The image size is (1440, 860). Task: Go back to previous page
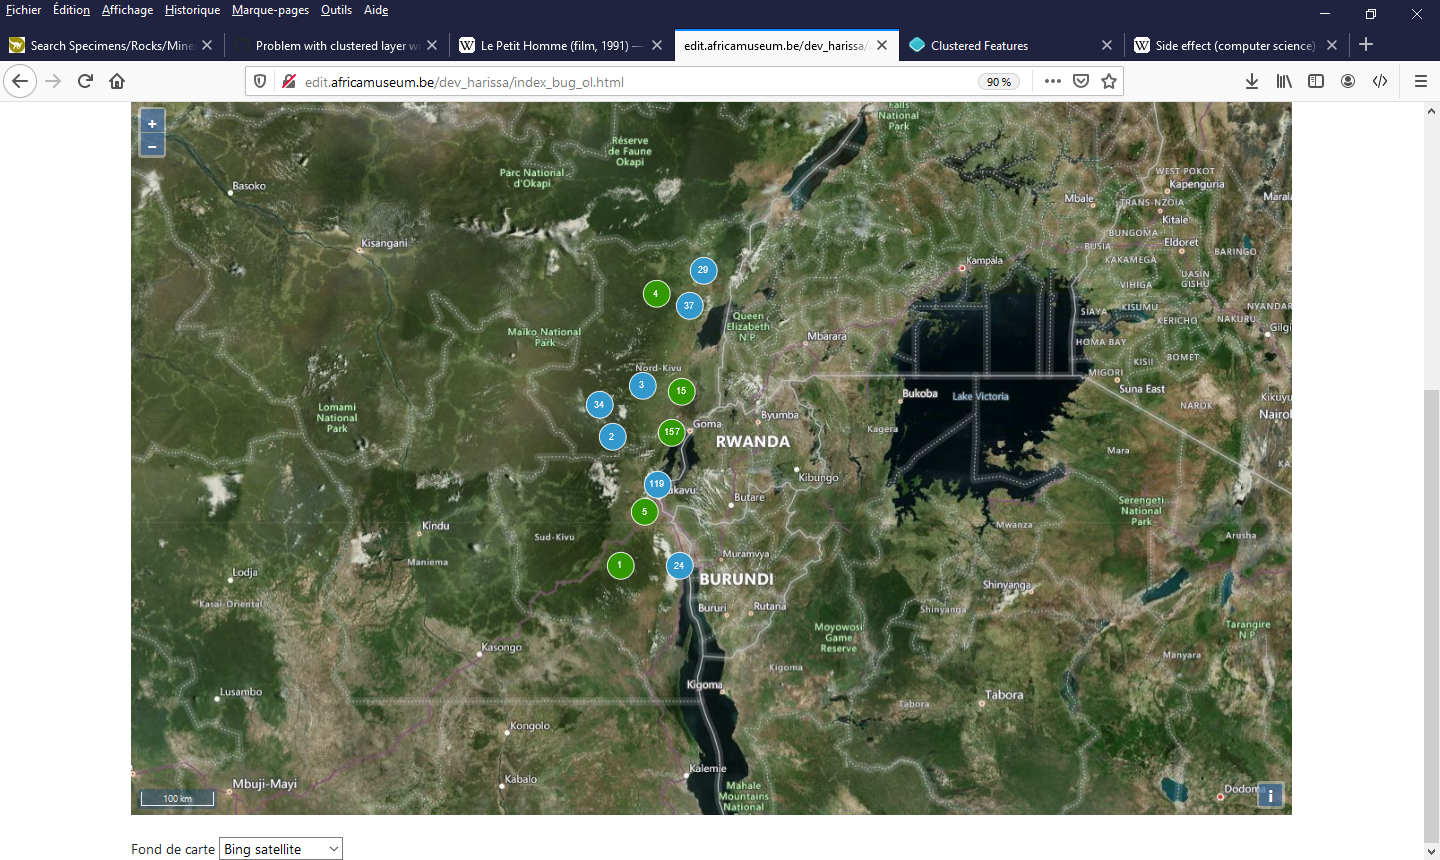20,82
